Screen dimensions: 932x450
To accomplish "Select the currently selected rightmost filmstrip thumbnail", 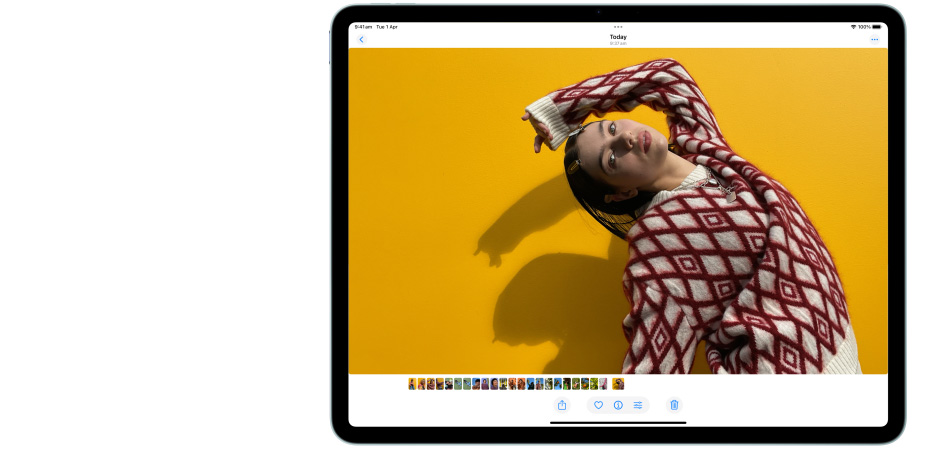I will click(x=619, y=384).
